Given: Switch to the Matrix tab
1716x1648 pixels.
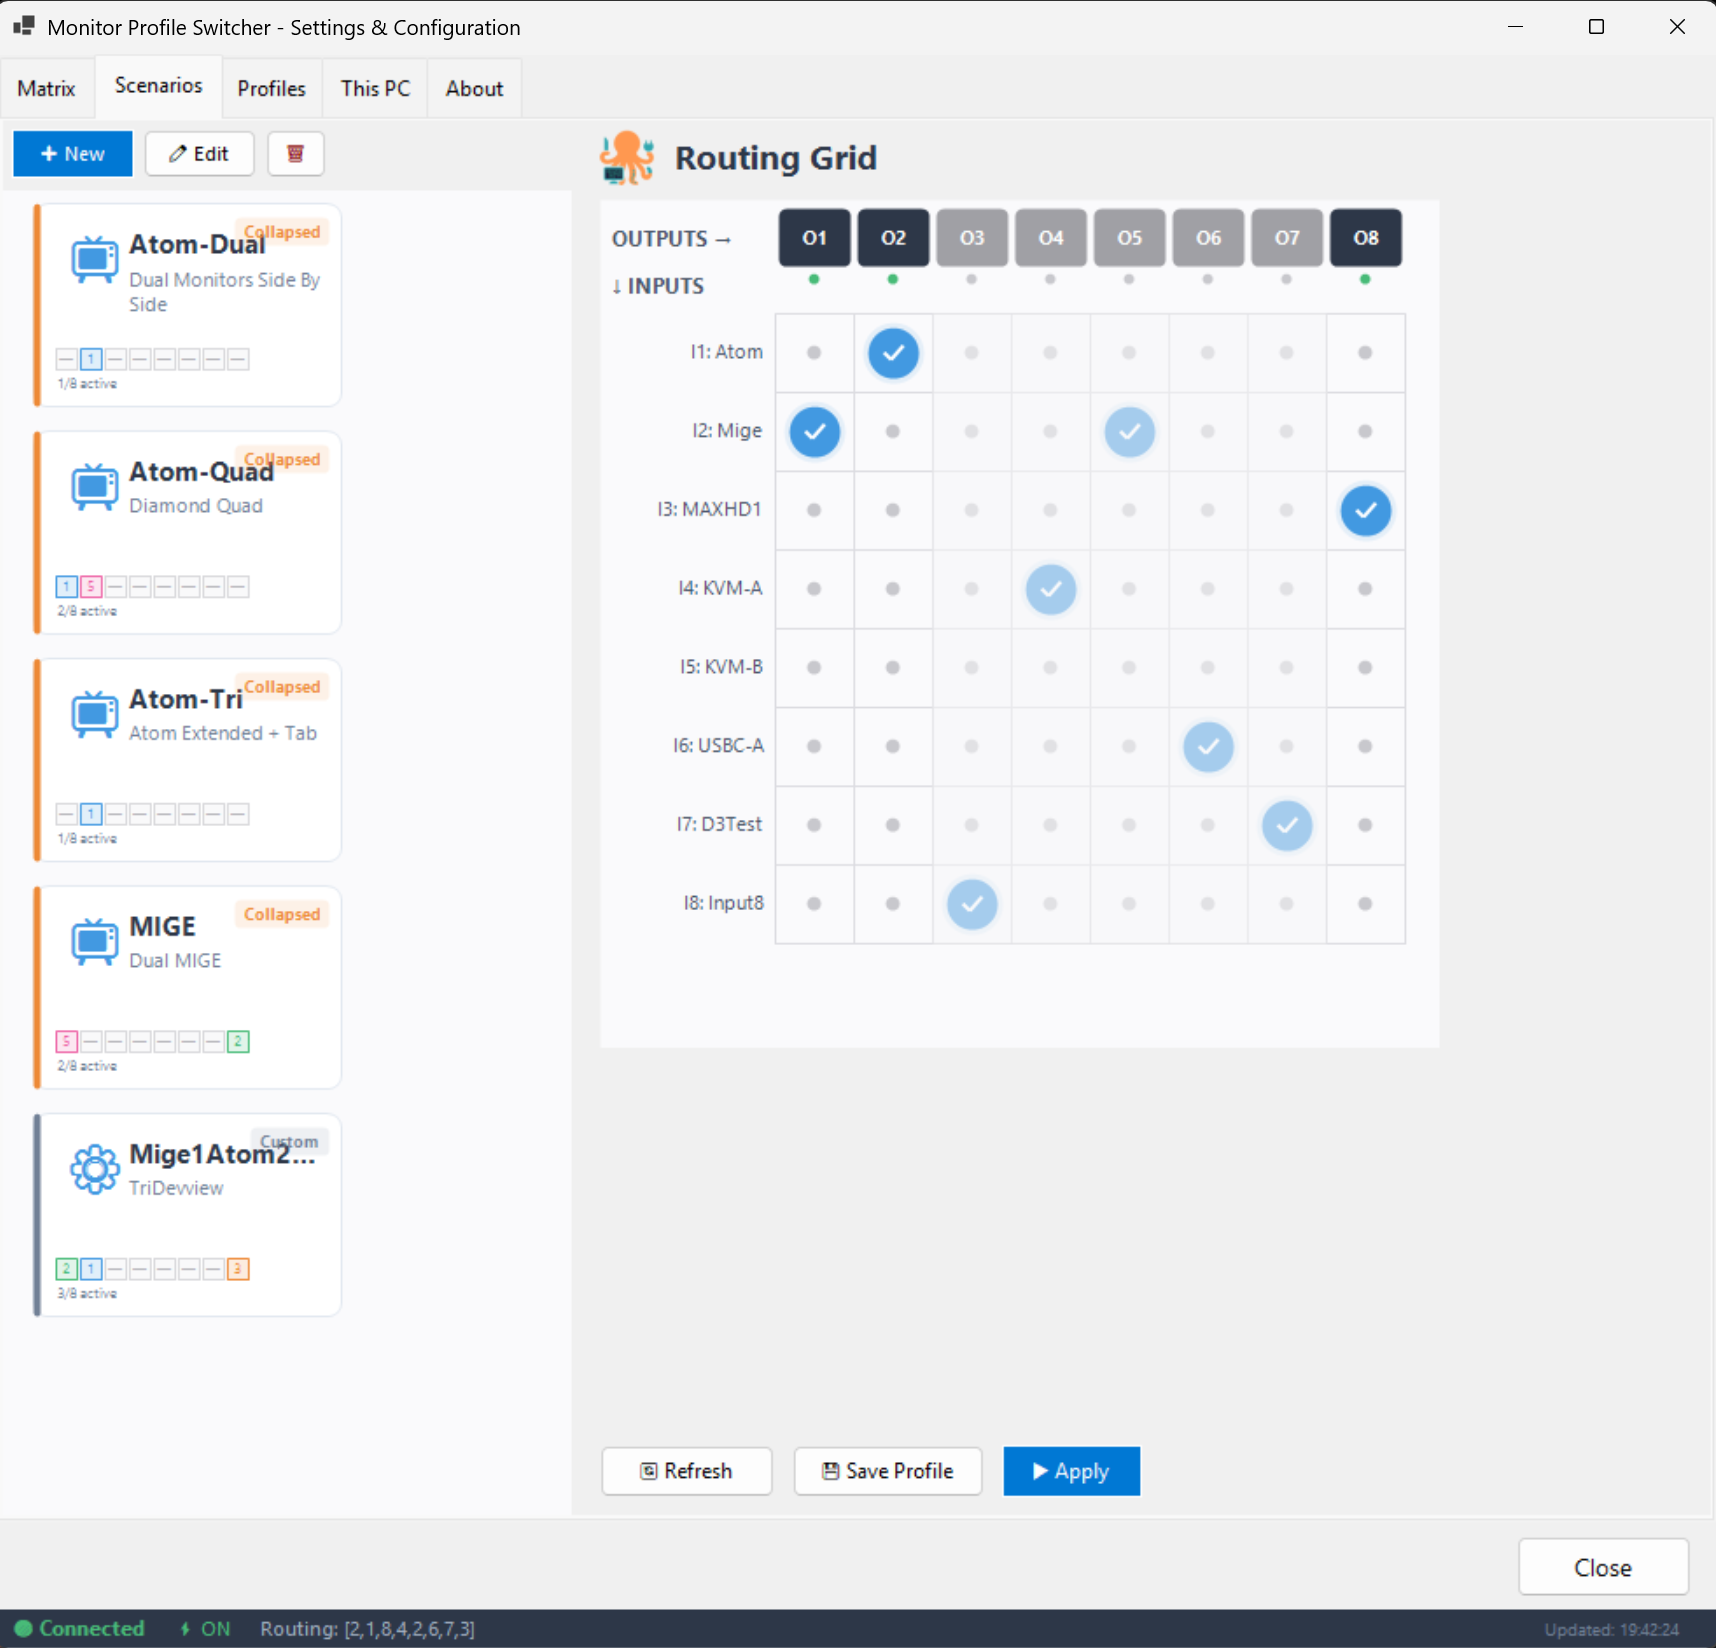Looking at the screenshot, I should tap(46, 87).
